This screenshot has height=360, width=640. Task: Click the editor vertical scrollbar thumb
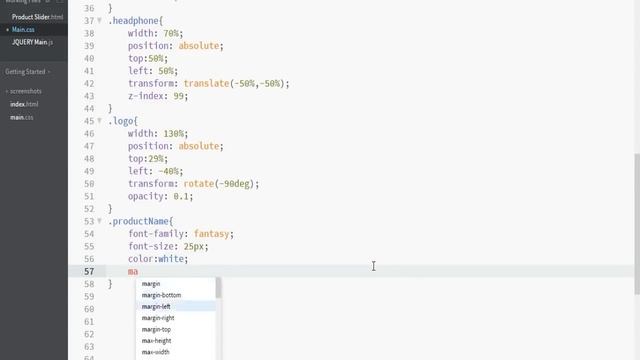point(637,224)
